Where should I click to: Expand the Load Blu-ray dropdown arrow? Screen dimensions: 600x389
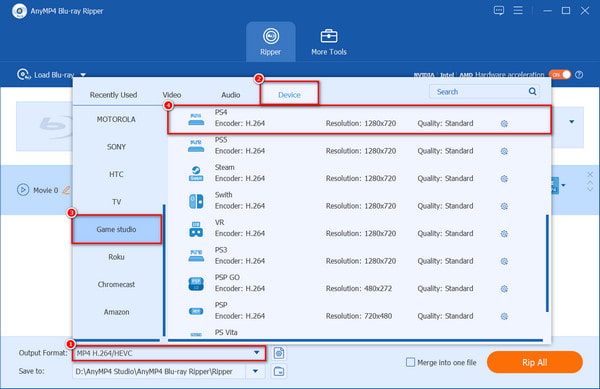[83, 75]
